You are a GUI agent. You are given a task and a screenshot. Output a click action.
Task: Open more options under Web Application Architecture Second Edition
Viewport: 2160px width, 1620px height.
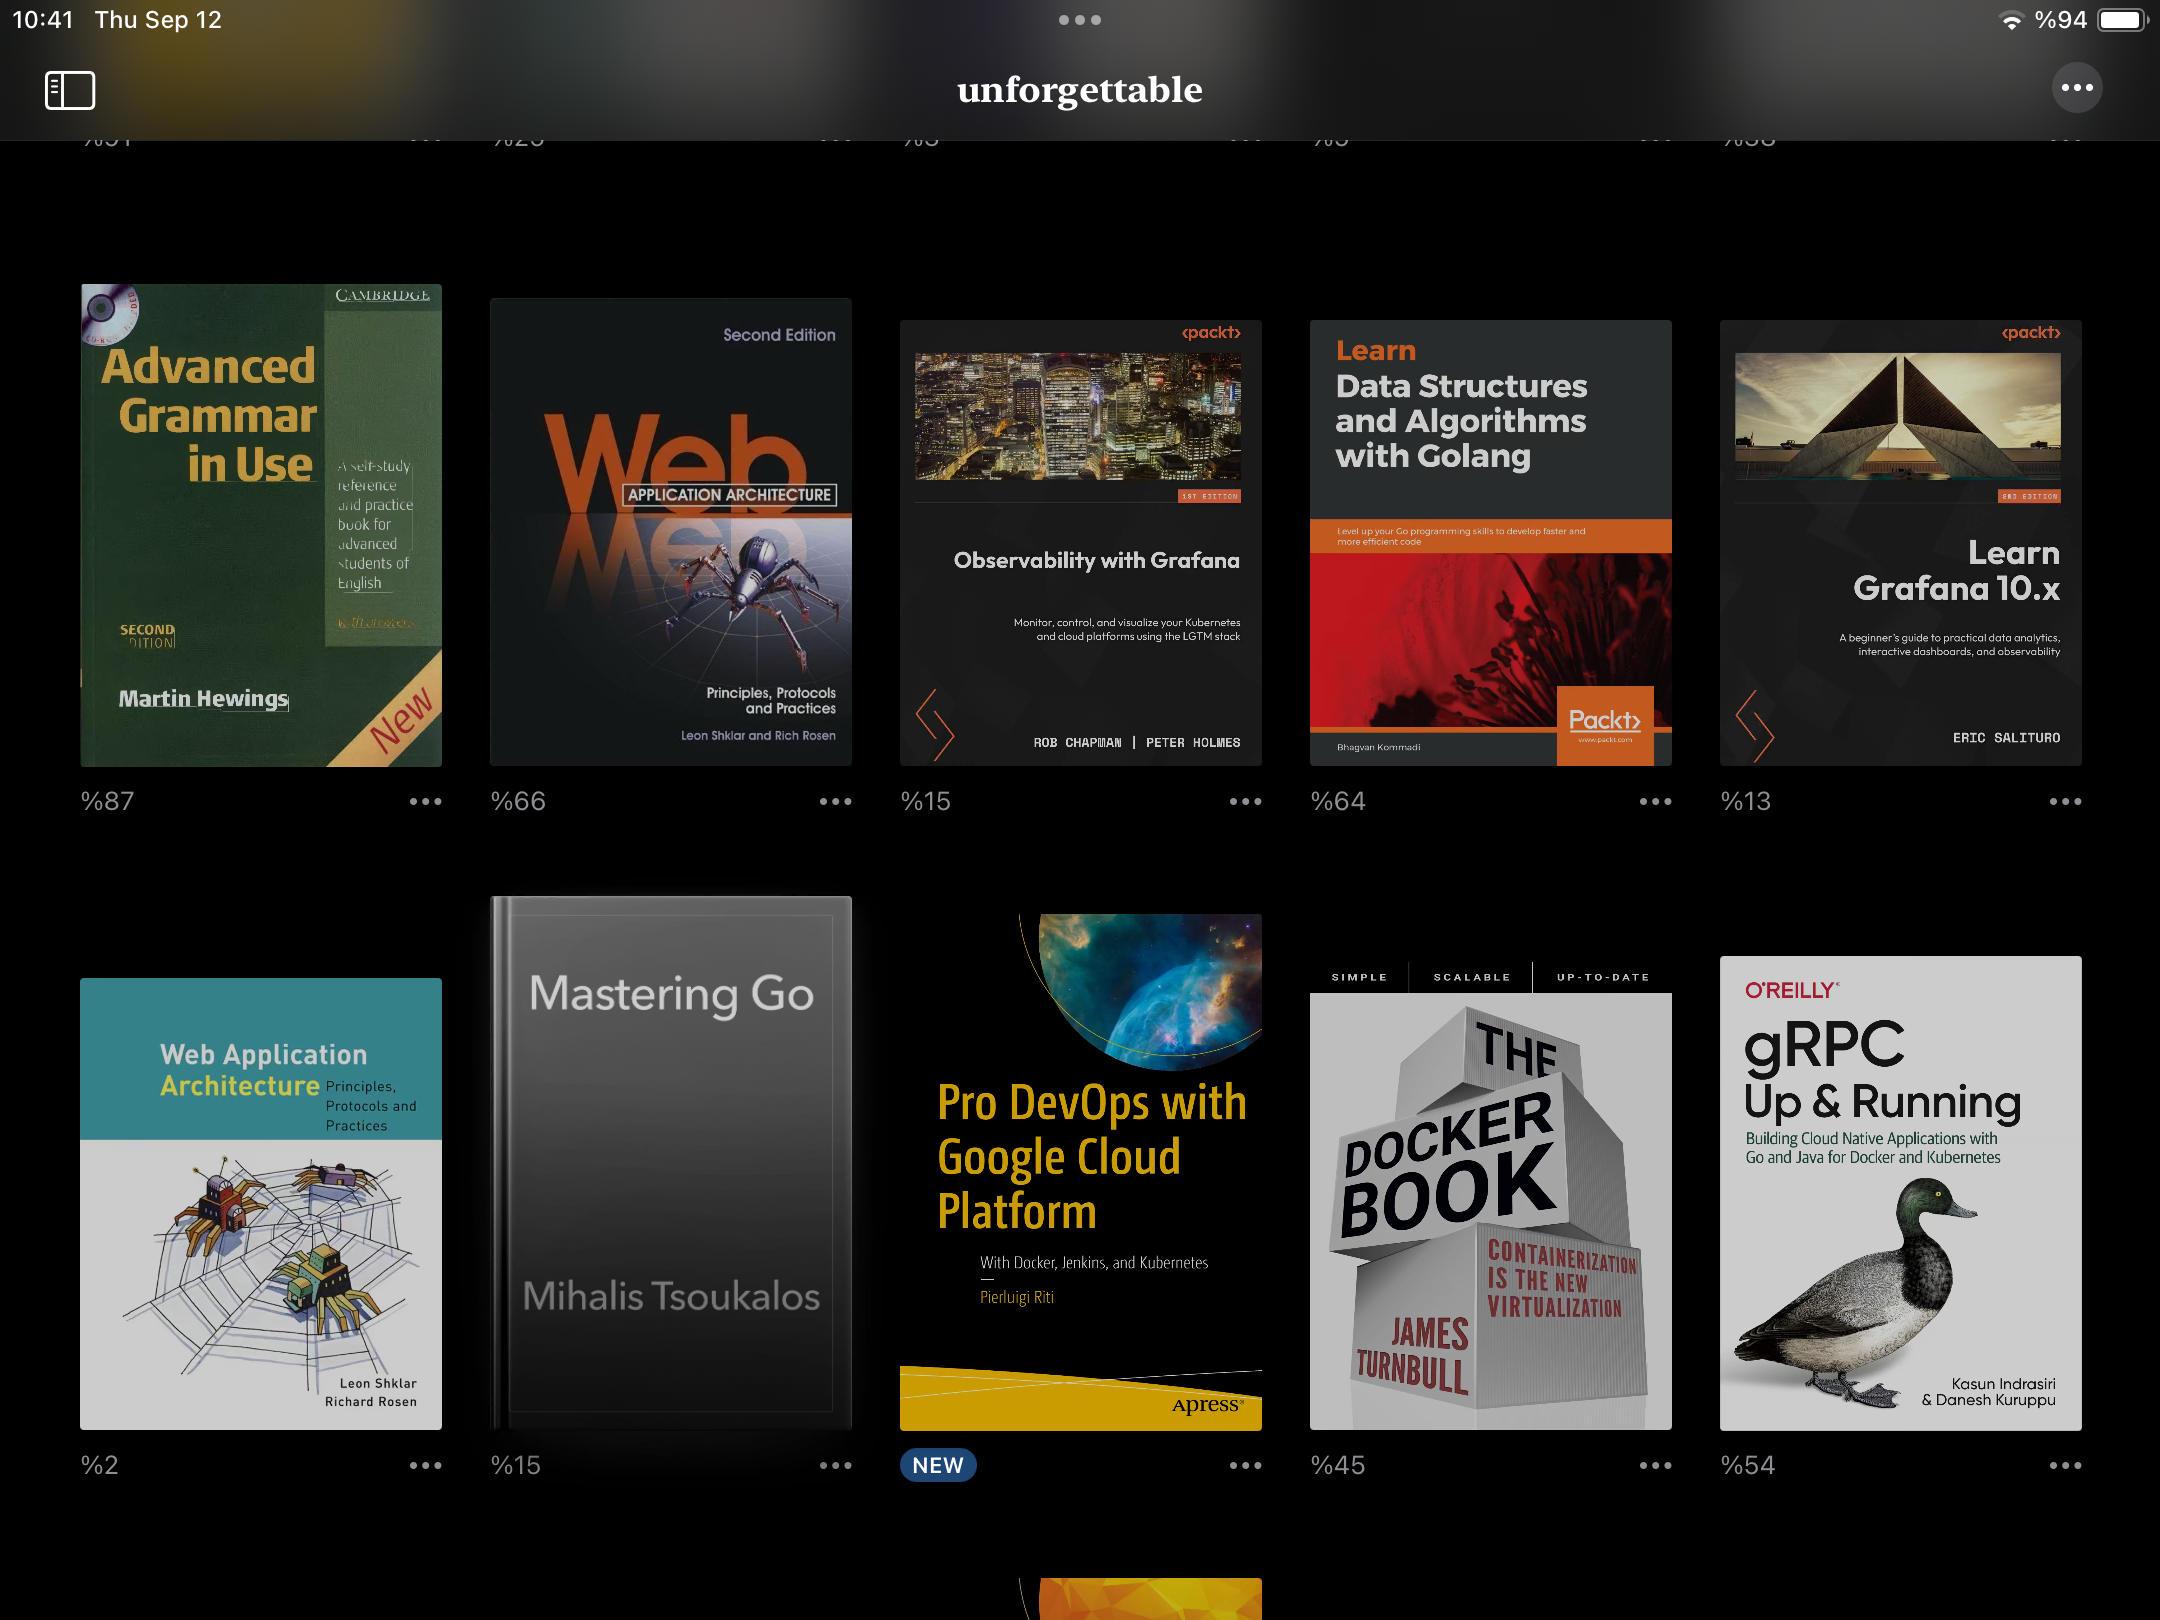835,801
